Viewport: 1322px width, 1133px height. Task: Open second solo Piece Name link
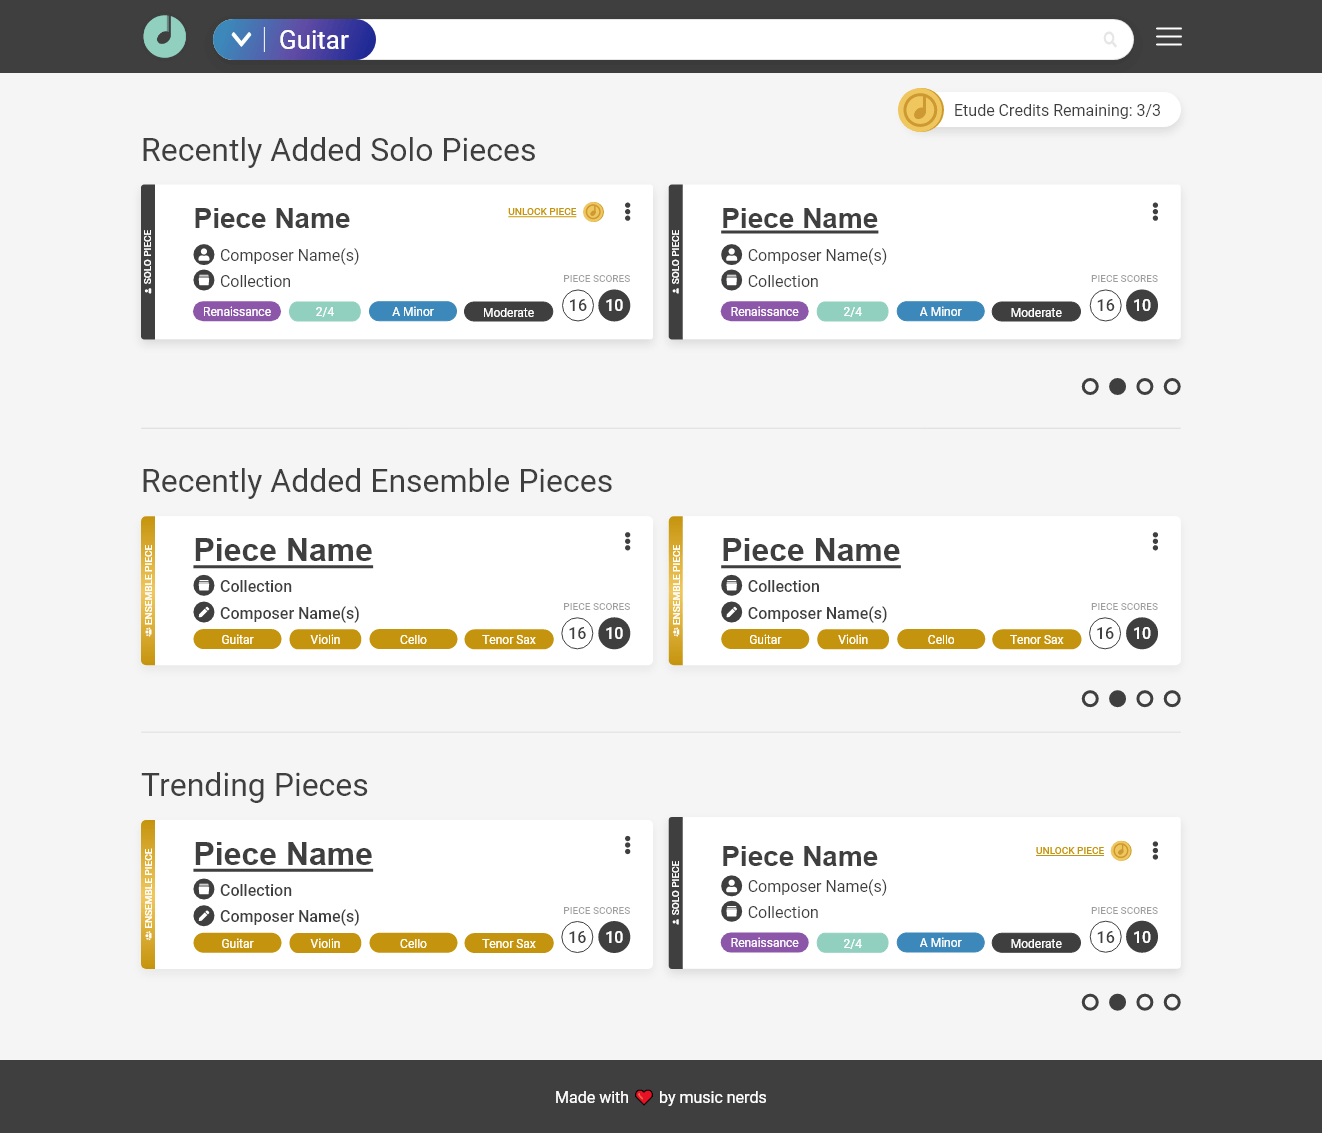pos(799,219)
